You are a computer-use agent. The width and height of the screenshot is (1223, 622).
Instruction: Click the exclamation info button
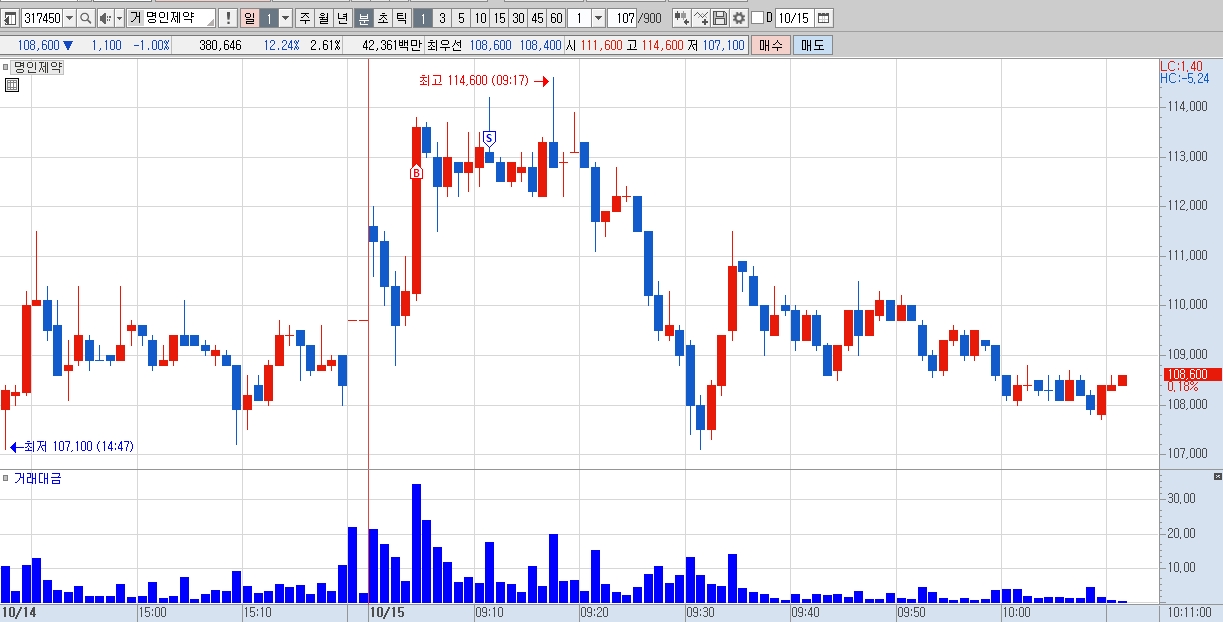tap(227, 18)
